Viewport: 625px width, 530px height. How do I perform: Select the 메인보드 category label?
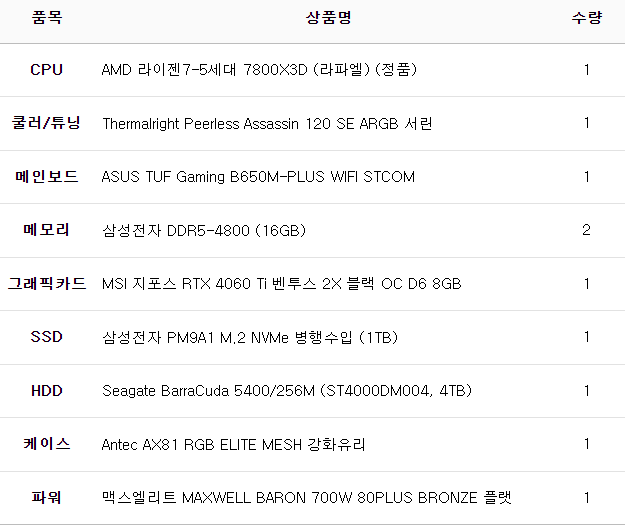click(46, 177)
